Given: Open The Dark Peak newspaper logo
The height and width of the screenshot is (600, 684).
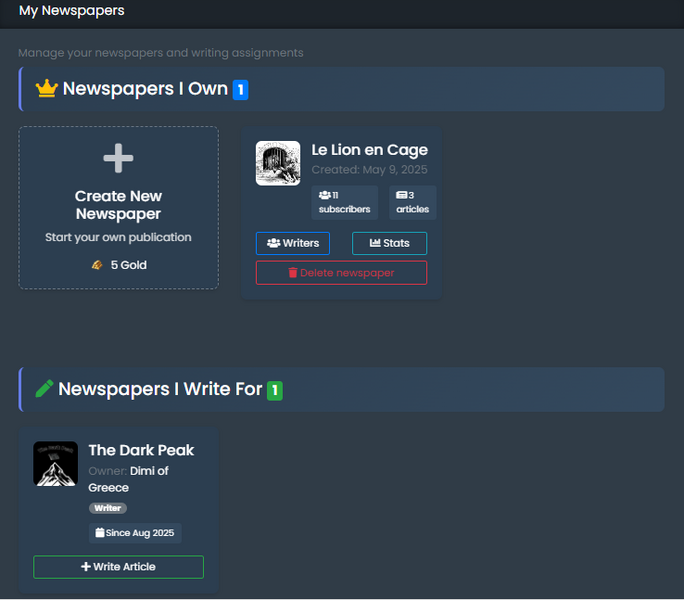Looking at the screenshot, I should pyautogui.click(x=55, y=463).
